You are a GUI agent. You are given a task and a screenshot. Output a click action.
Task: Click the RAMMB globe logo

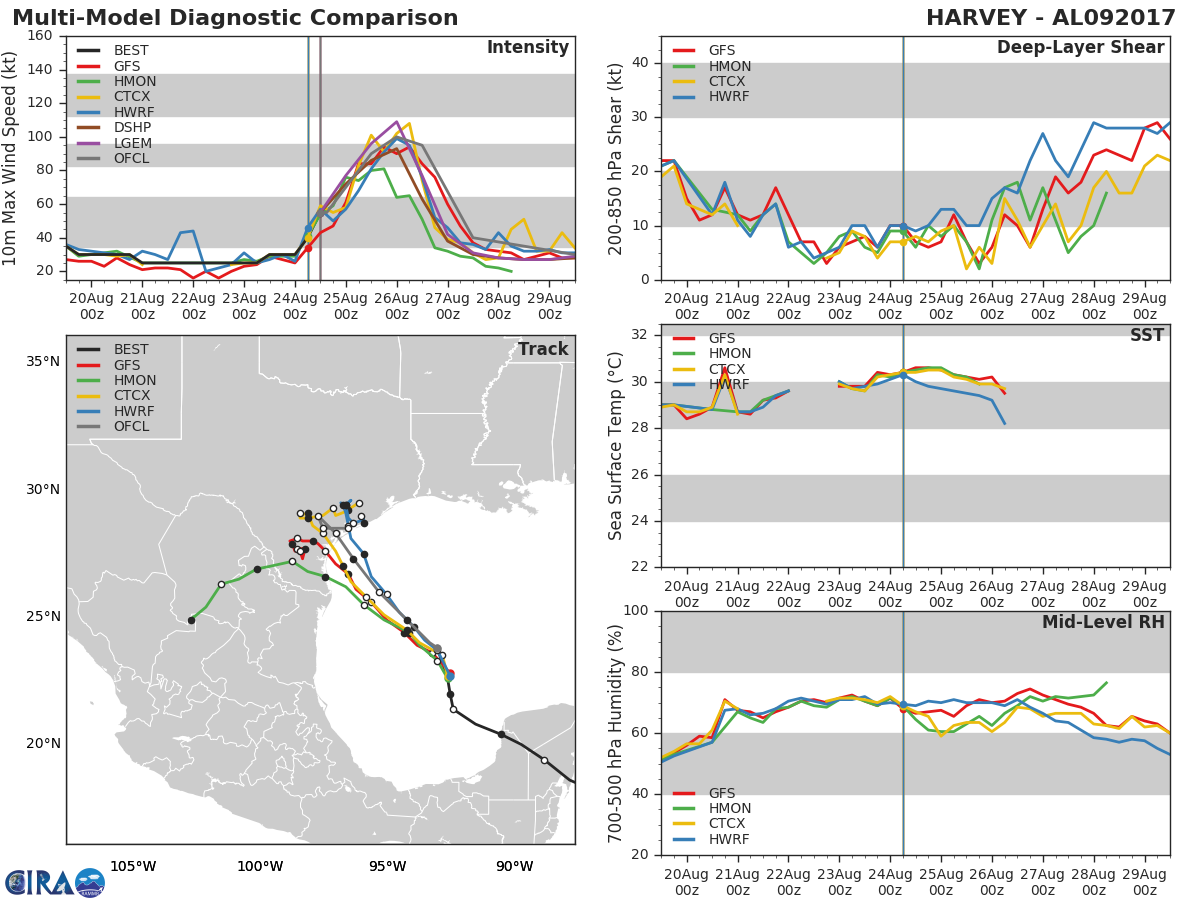90,883
